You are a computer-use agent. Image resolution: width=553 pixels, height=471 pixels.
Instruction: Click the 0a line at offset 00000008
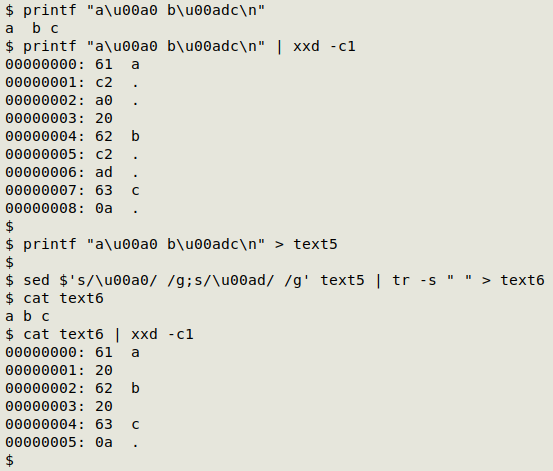[72, 208]
